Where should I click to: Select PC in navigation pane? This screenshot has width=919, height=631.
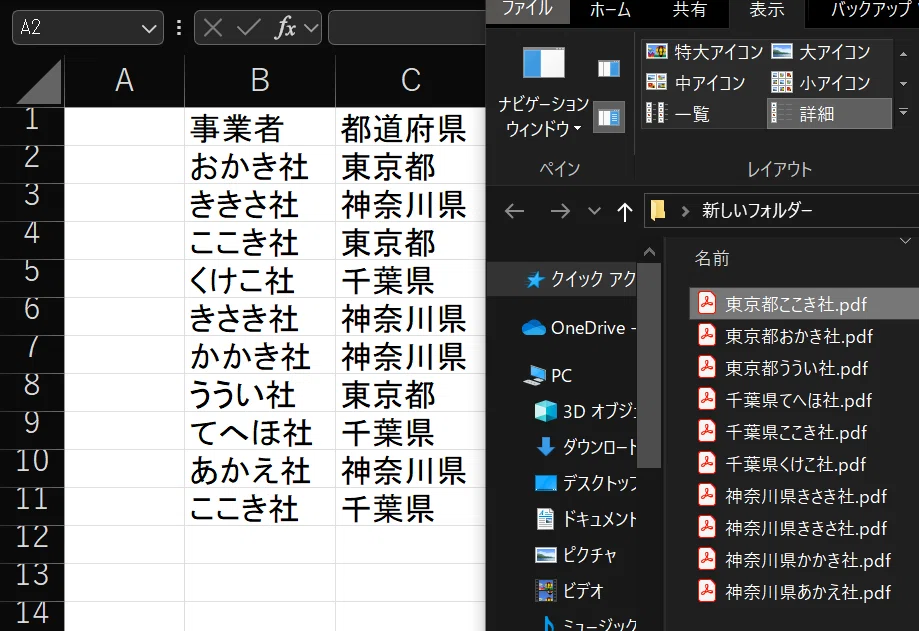[x=547, y=375]
